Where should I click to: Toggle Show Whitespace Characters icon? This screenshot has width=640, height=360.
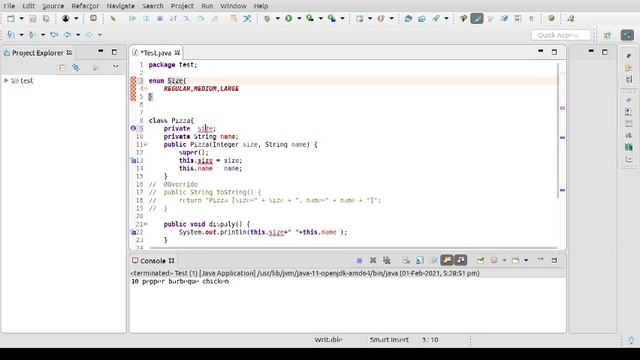pyautogui.click(x=531, y=18)
